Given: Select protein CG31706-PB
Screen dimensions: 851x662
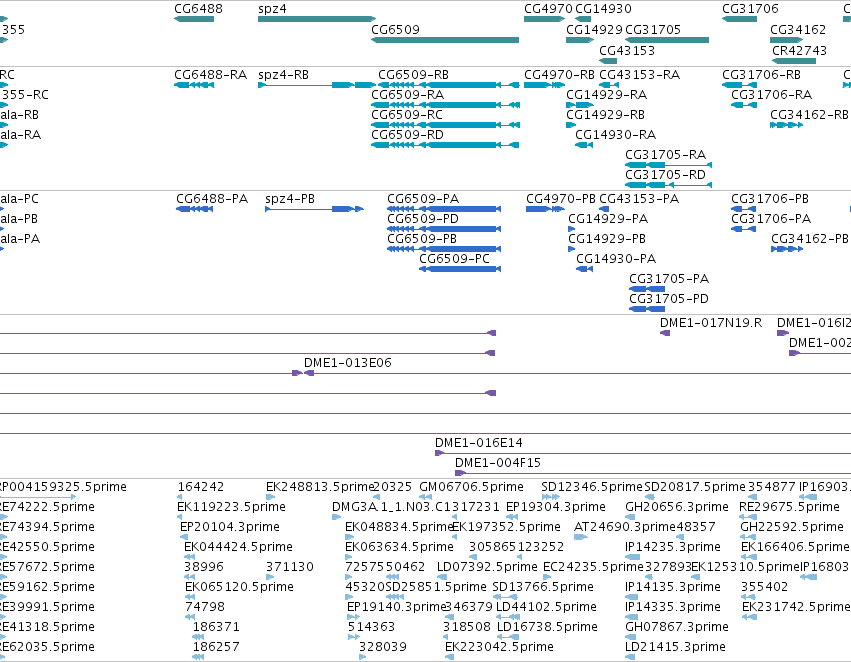Looking at the screenshot, I should pos(744,209).
